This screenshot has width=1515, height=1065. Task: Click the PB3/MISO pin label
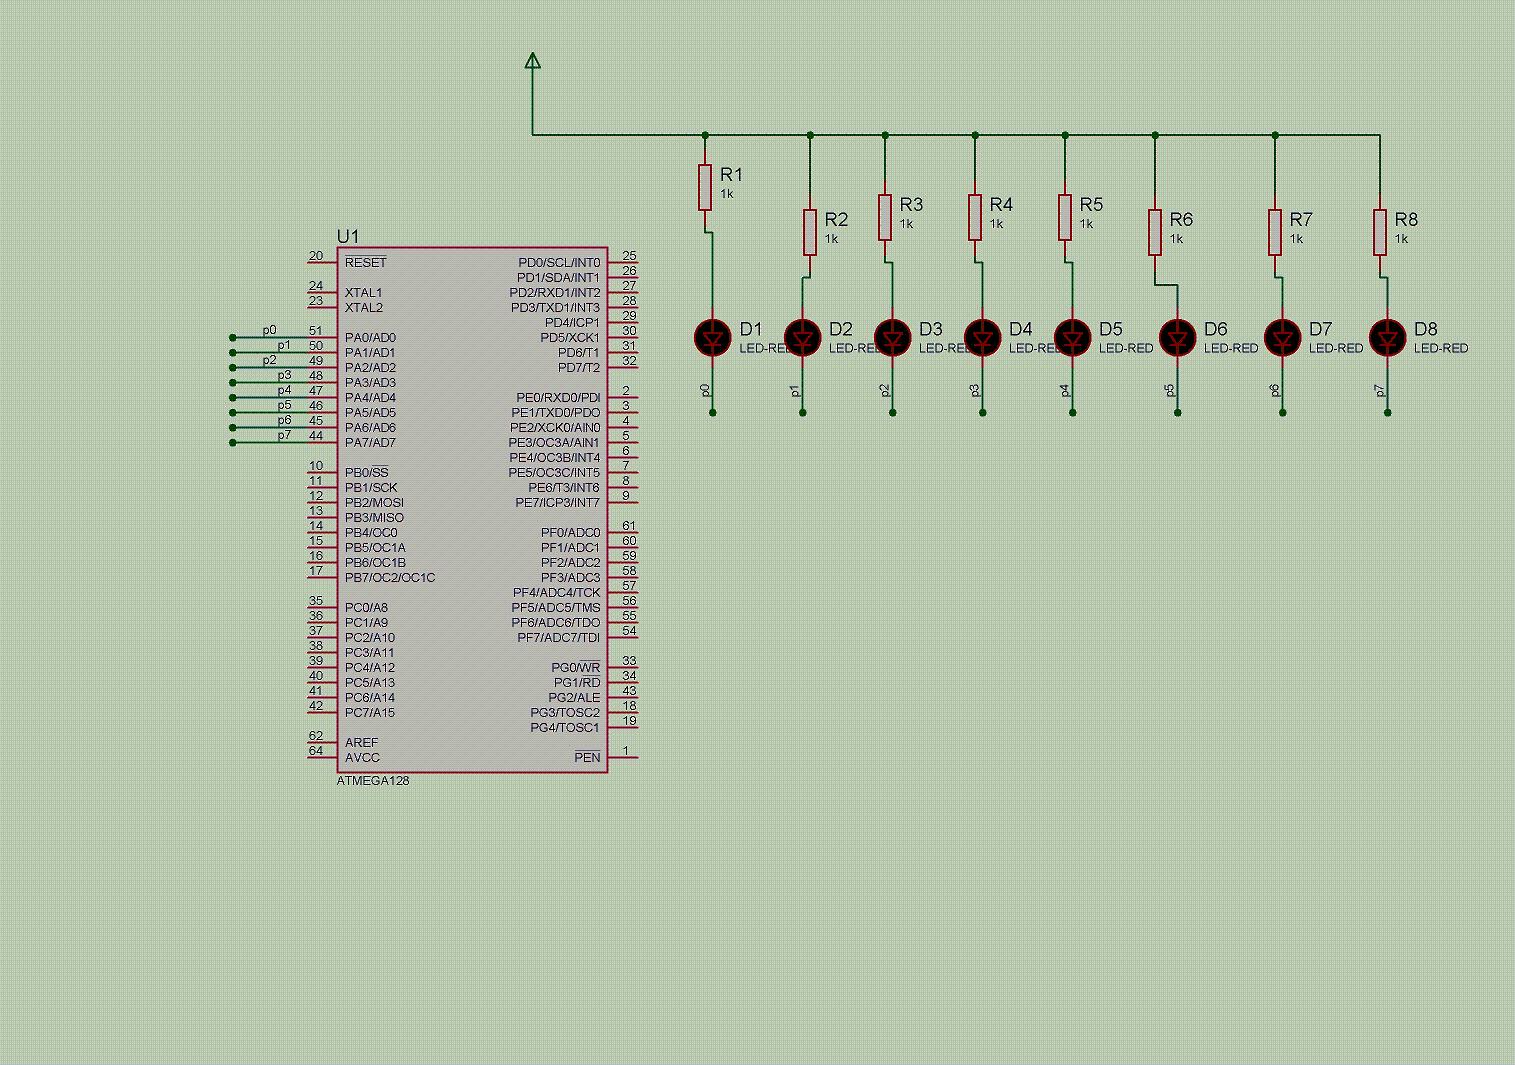point(374,518)
